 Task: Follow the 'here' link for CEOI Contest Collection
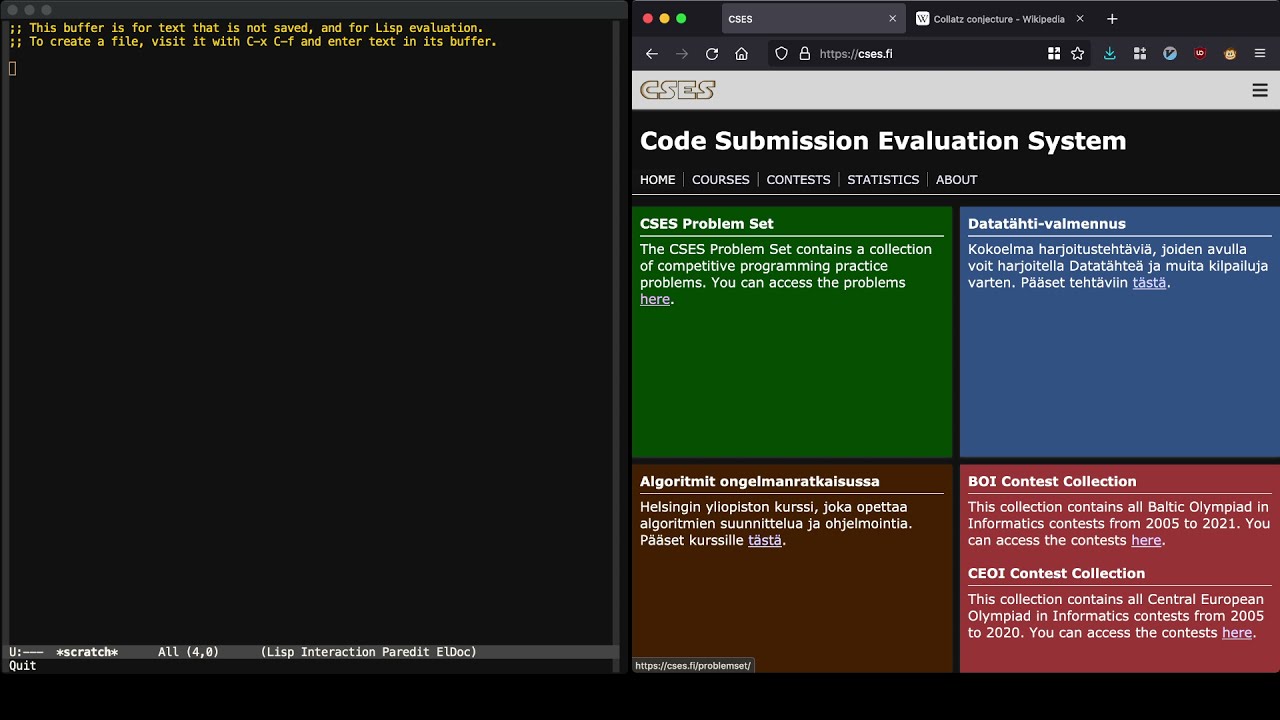point(1237,632)
